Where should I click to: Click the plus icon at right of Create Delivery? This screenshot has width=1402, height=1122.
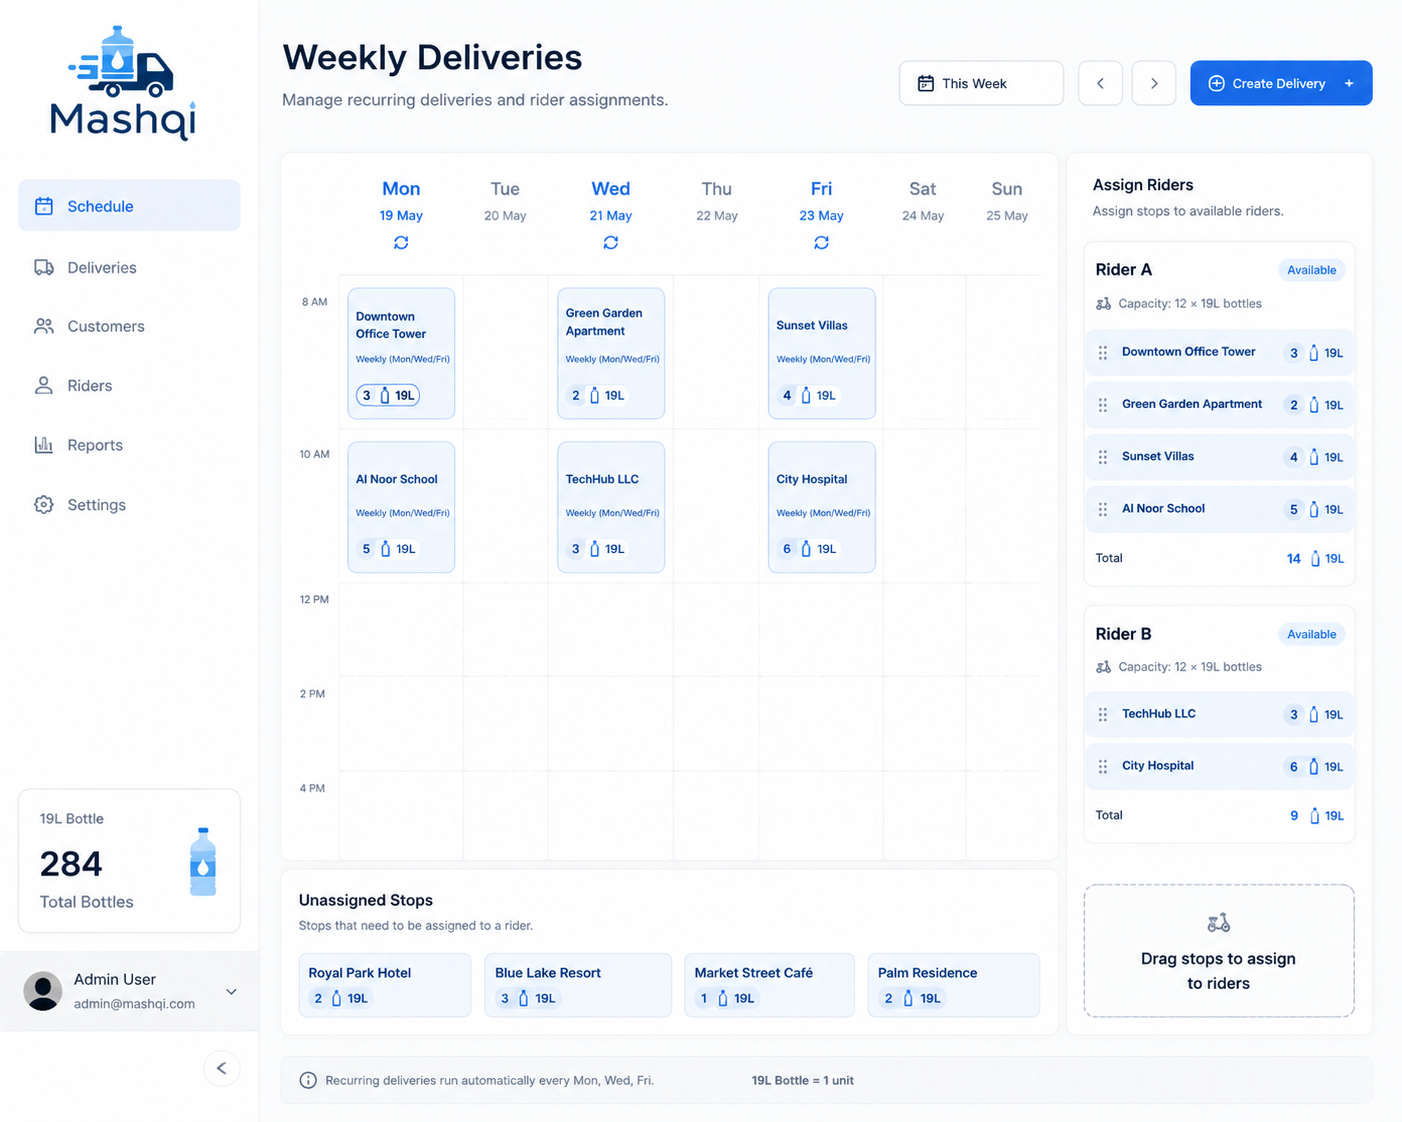pyautogui.click(x=1349, y=83)
